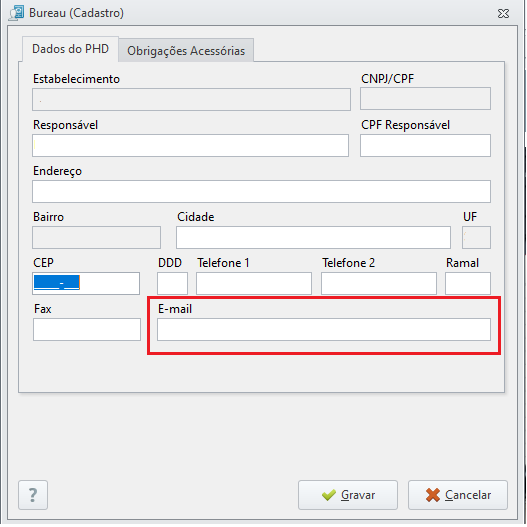The width and height of the screenshot is (527, 527).
Task: Focus the Telefone 1 field
Action: (254, 283)
